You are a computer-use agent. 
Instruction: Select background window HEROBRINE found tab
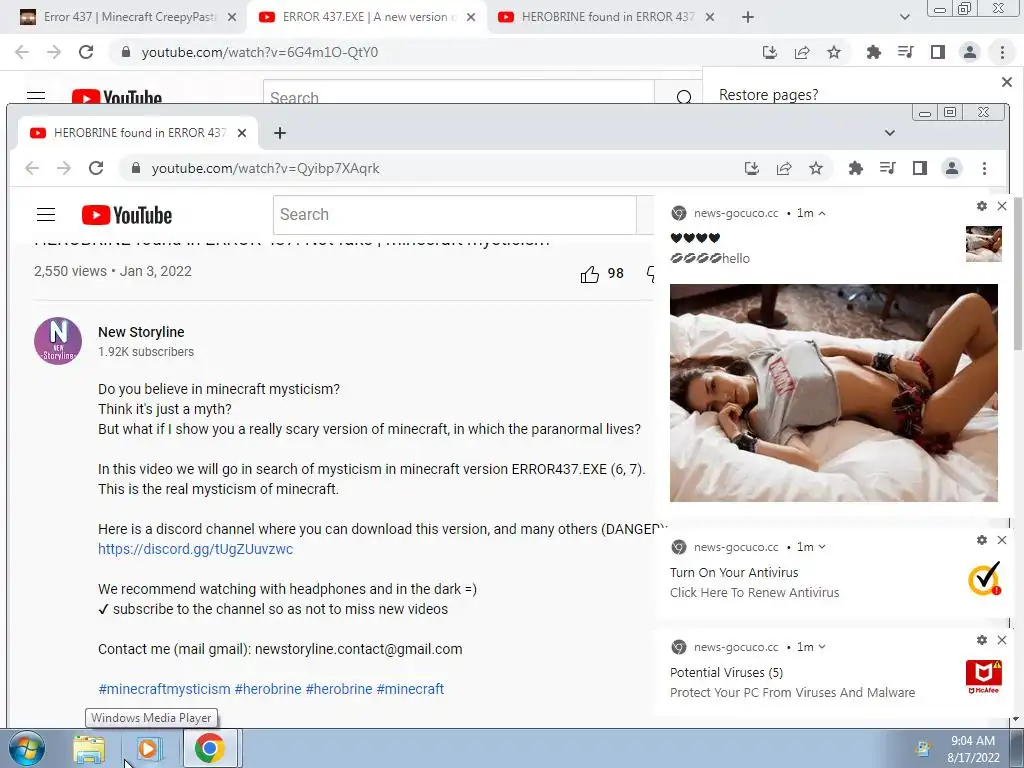606,17
